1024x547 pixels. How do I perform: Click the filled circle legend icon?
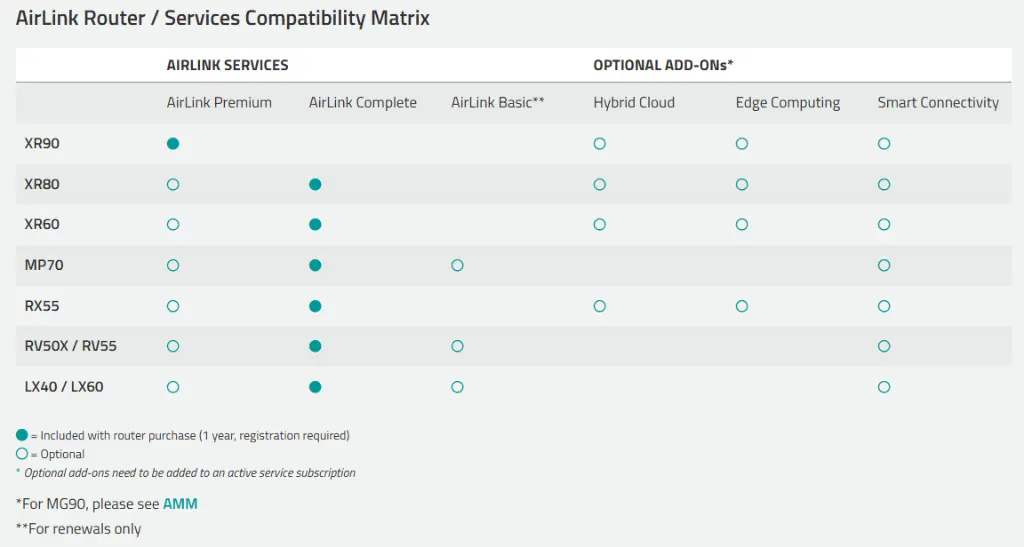point(22,435)
